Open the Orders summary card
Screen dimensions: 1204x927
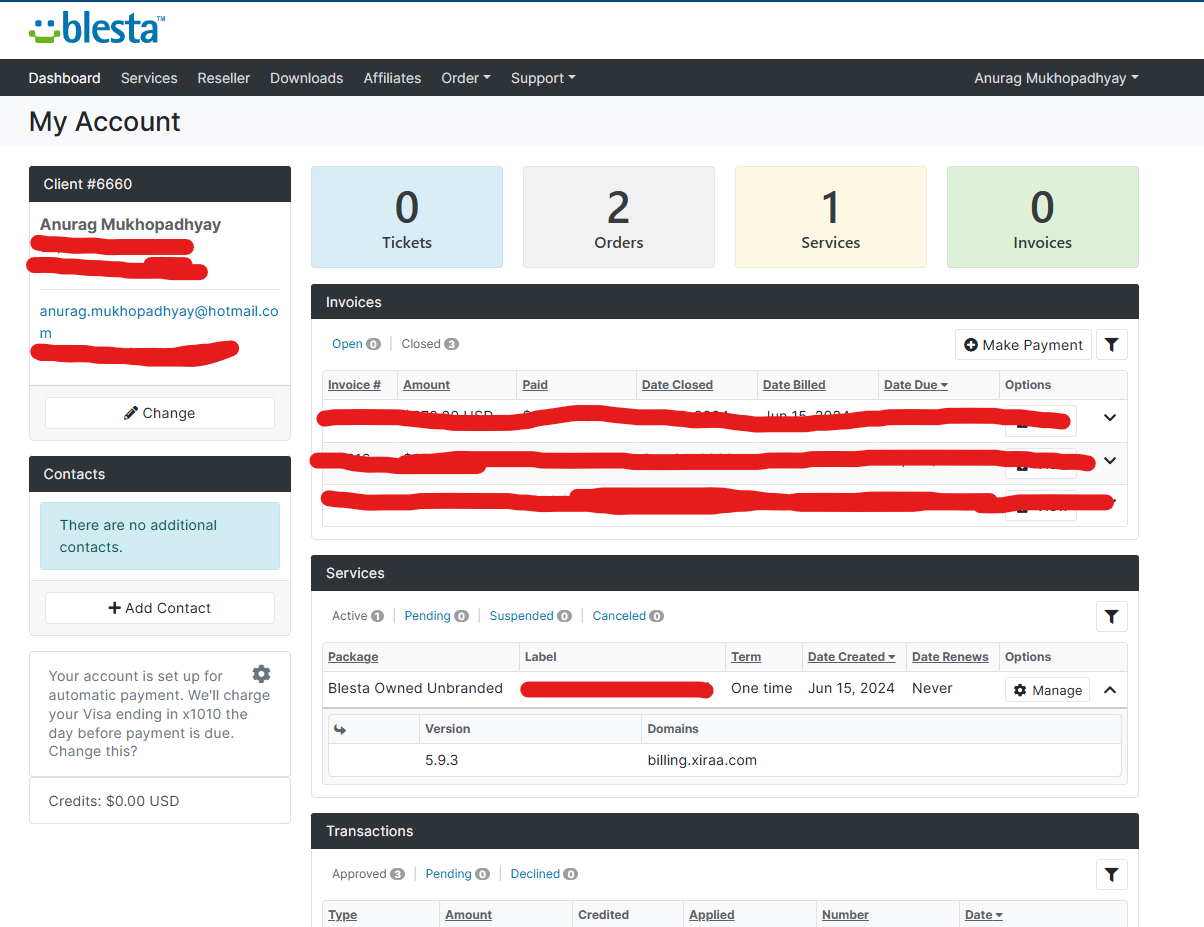click(619, 217)
